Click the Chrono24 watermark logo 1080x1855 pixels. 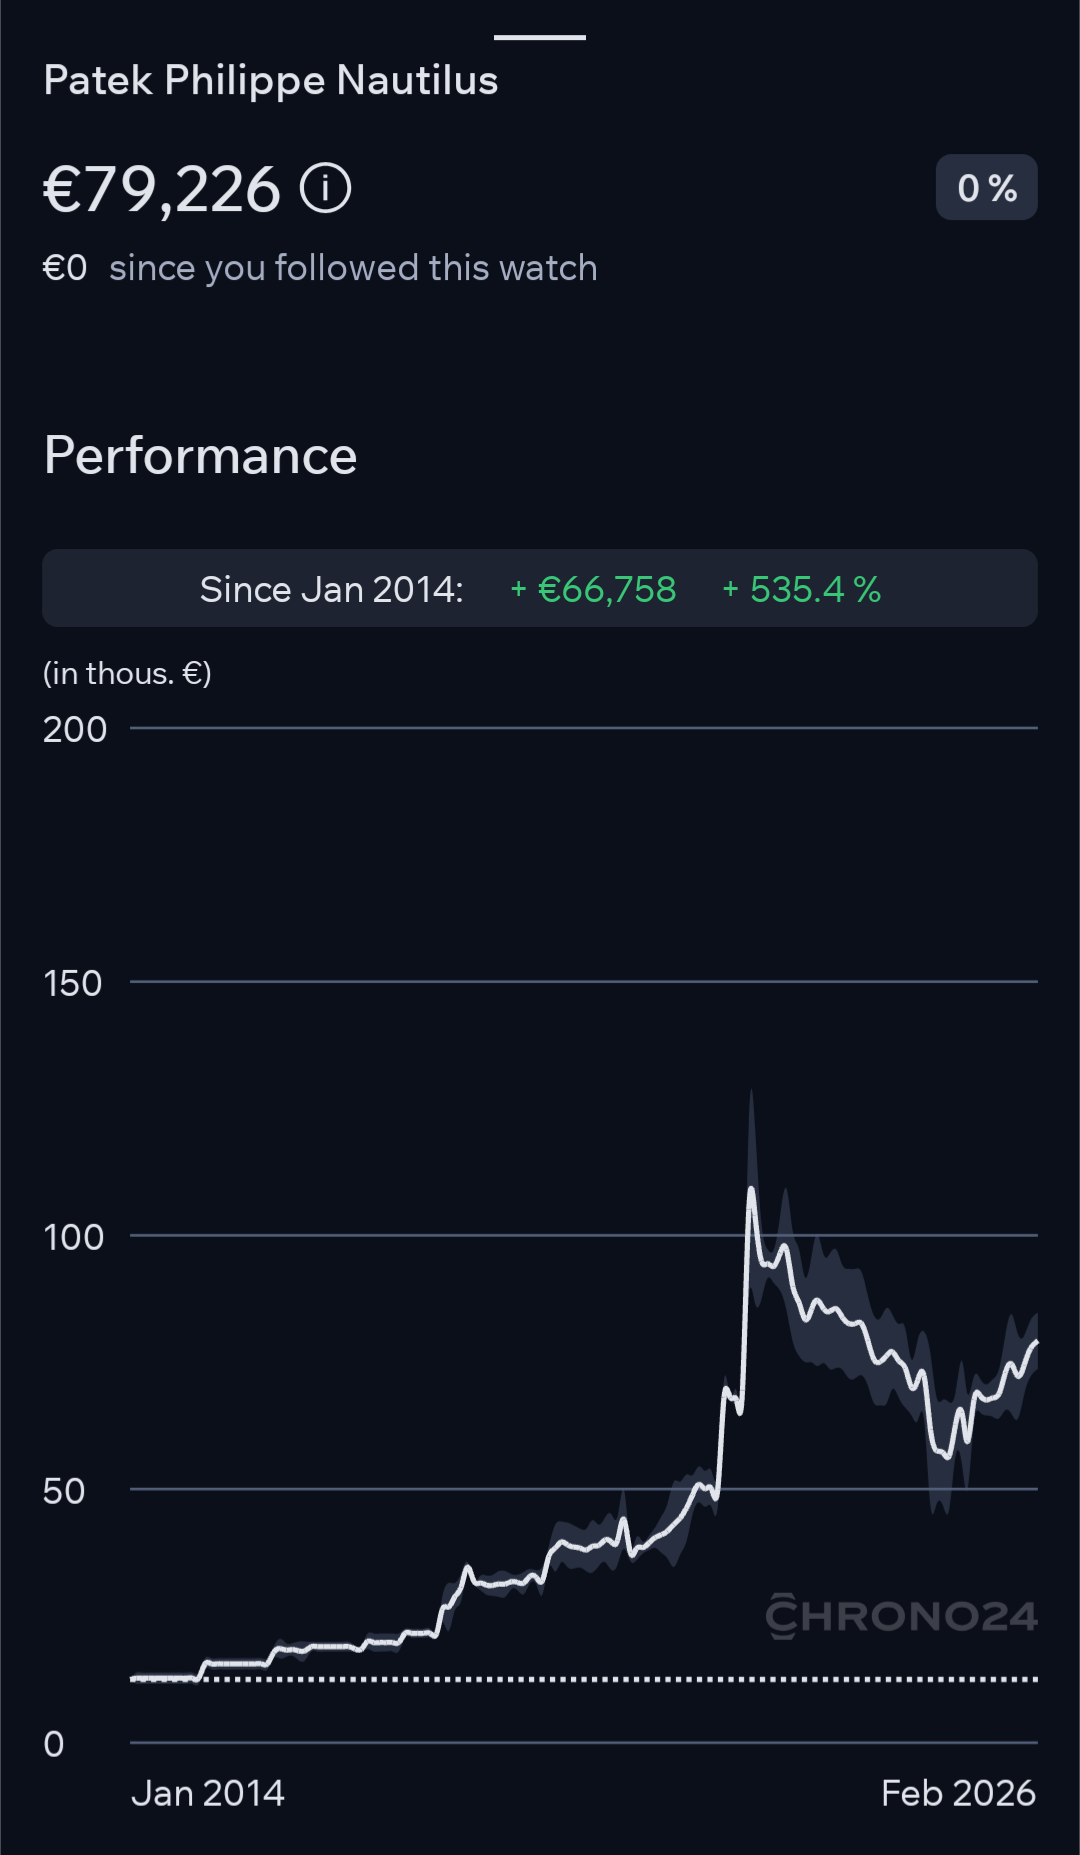click(901, 1616)
